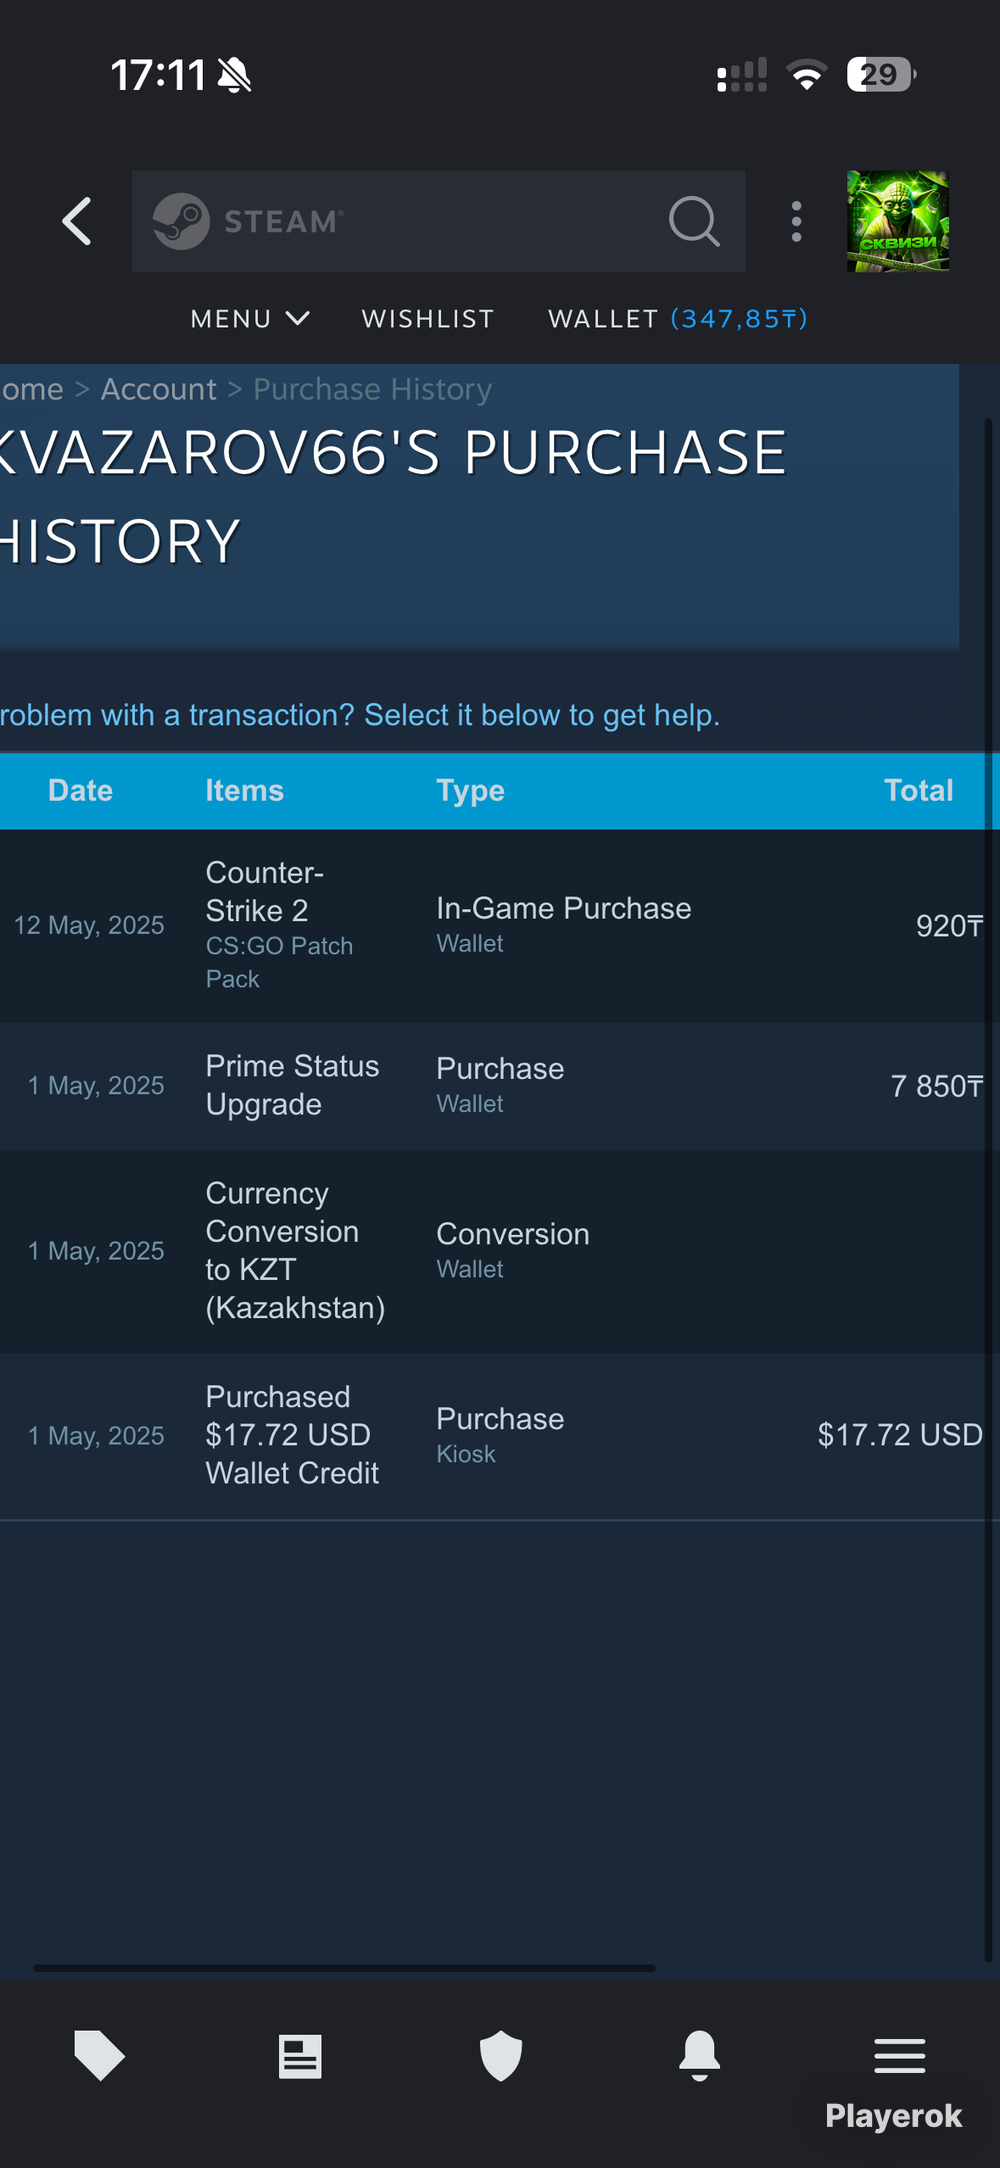Open the Steam Guard shield tab
1000x2168 pixels.
[500, 2056]
